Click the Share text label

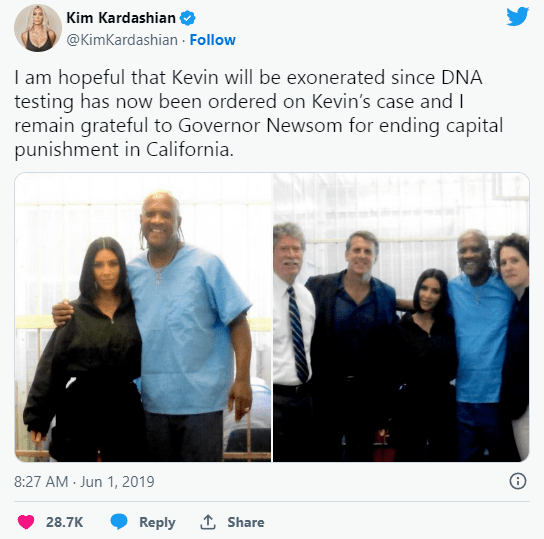click(x=246, y=522)
